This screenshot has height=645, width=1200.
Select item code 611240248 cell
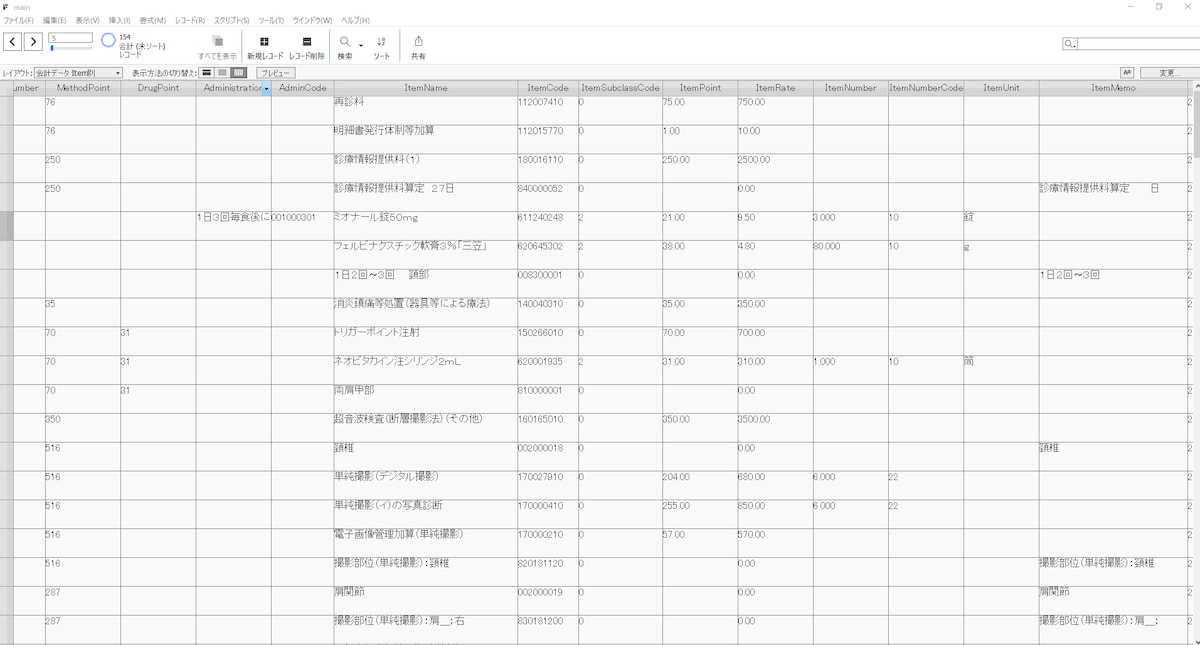(x=548, y=225)
